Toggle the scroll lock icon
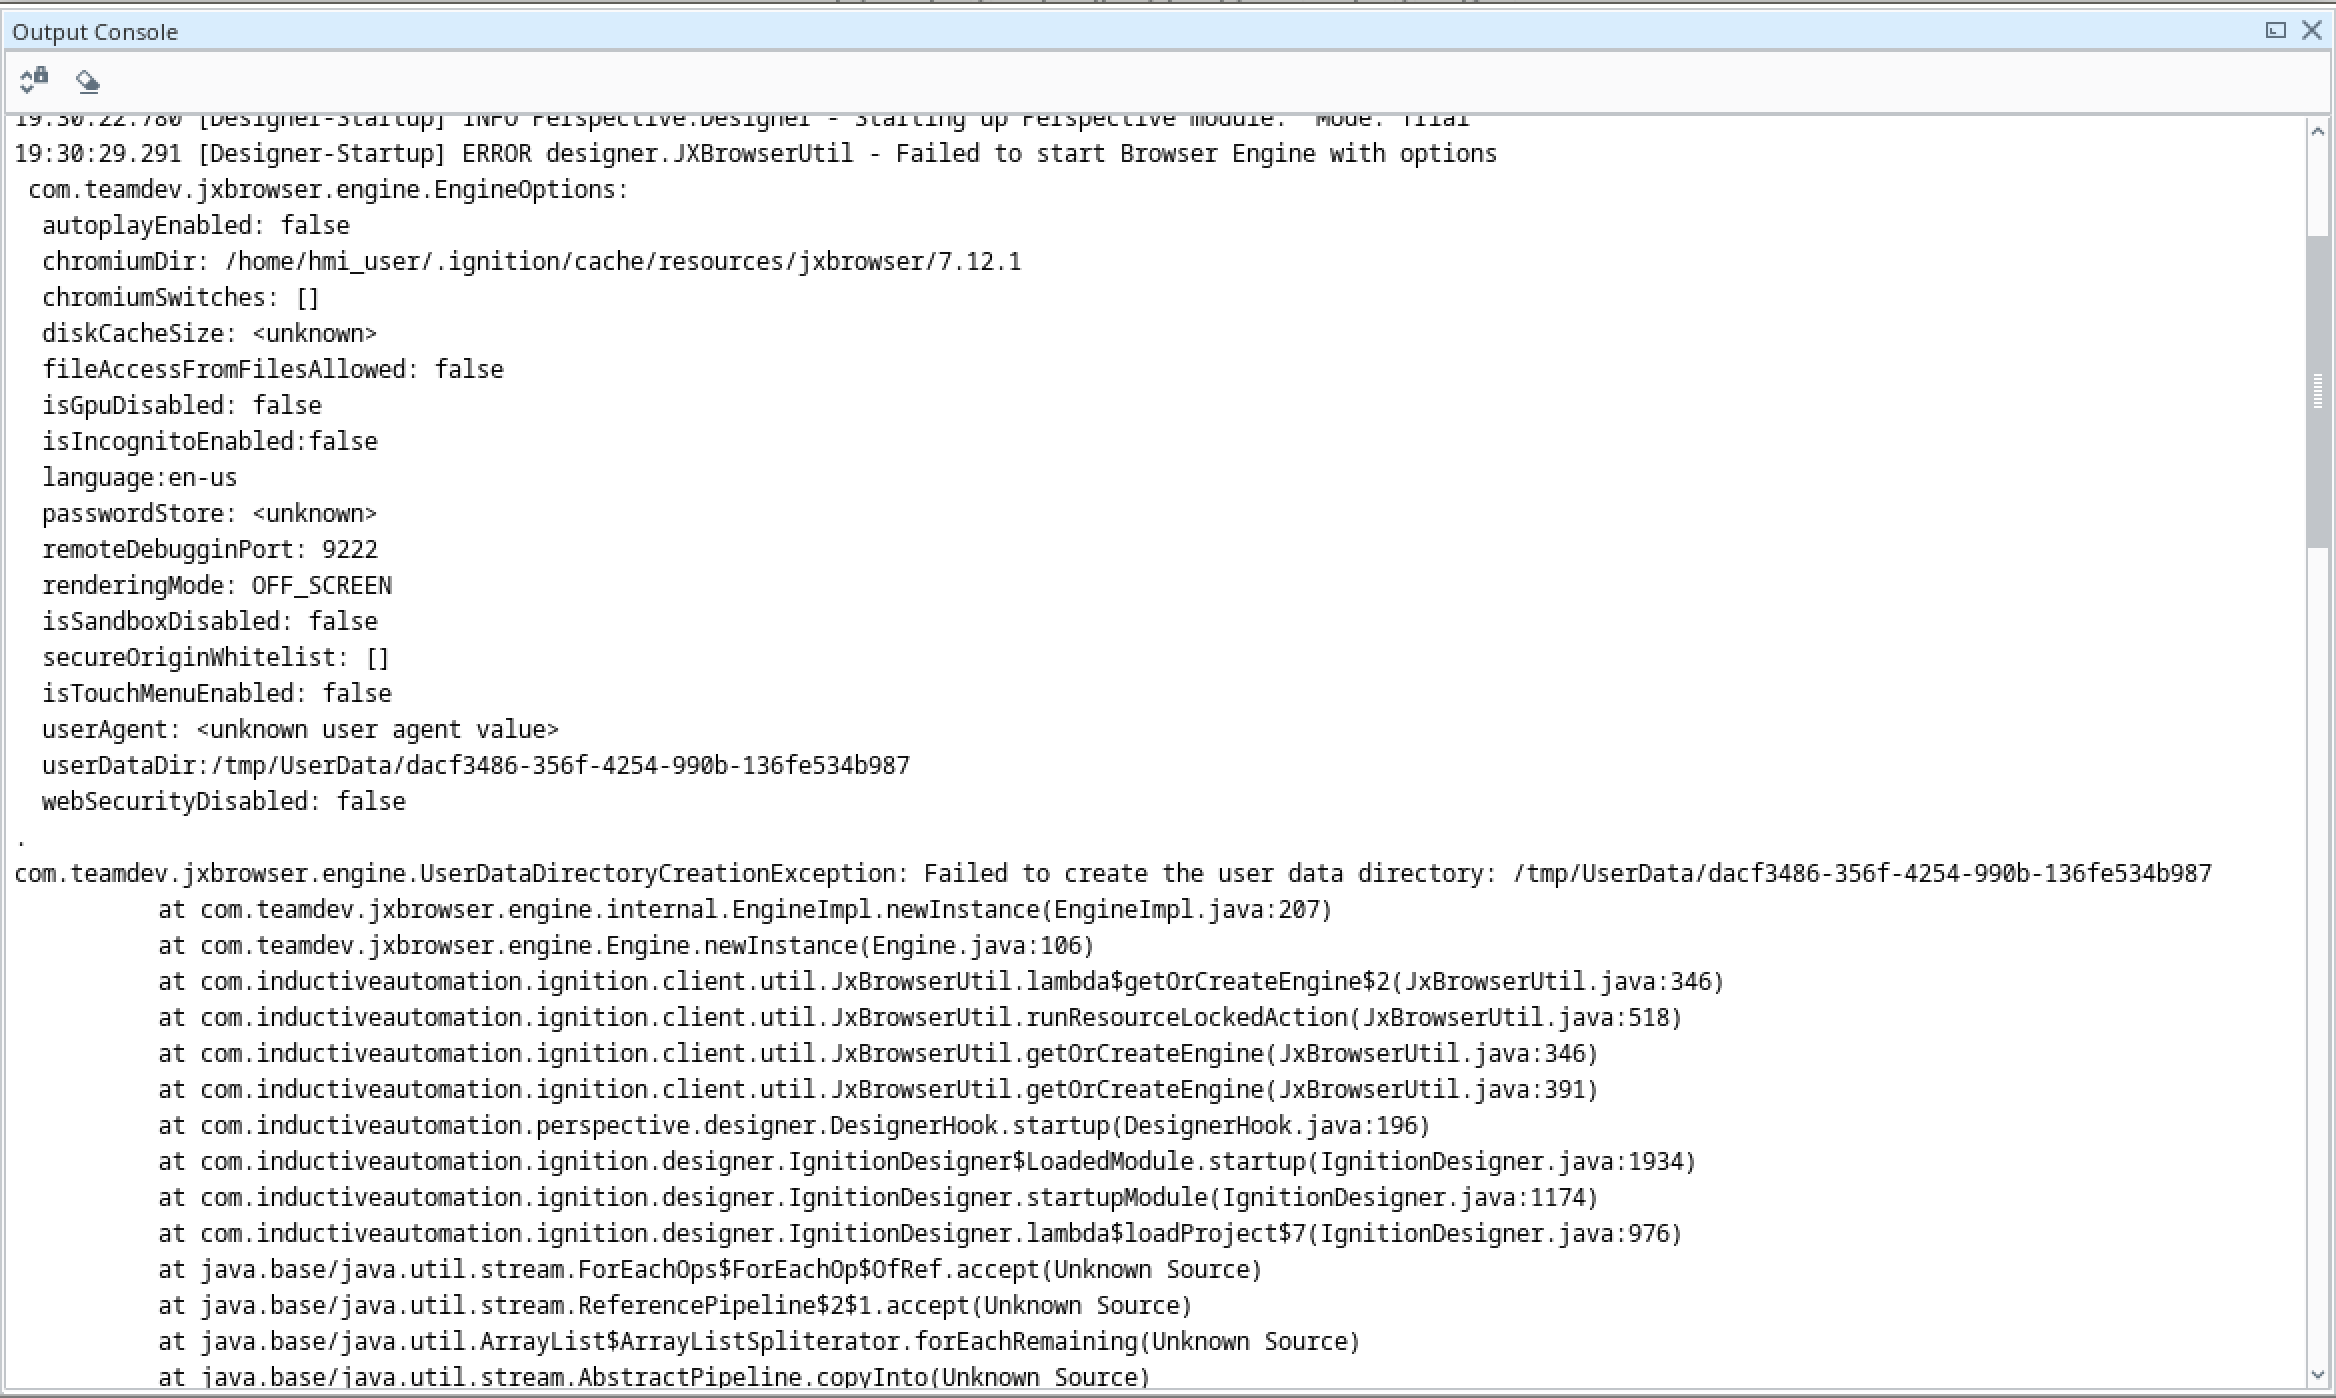 (x=34, y=80)
